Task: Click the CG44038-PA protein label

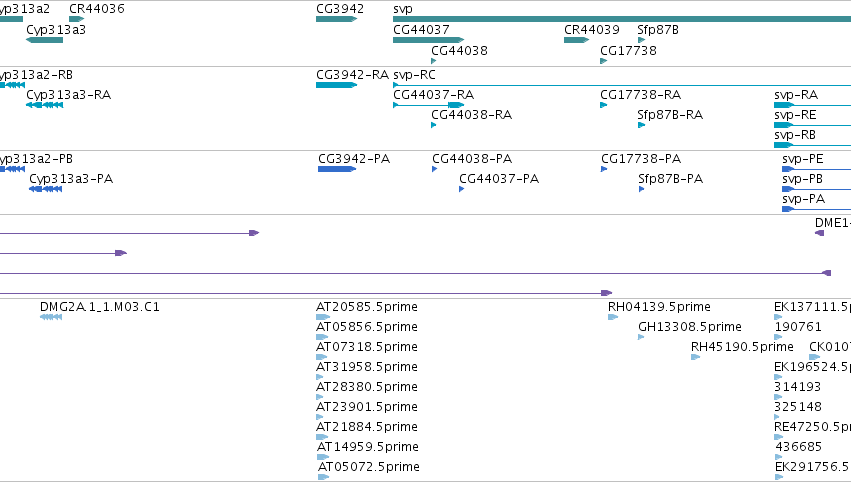Action: (472, 158)
